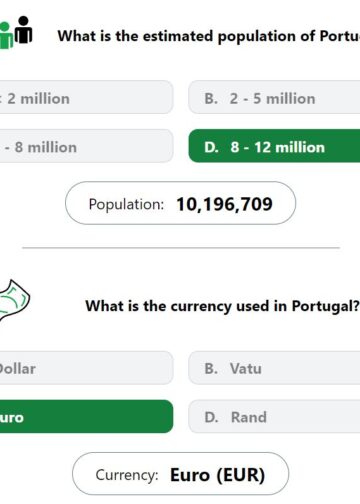Click the estimated population question text
This screenshot has height=504, width=360.
[209, 36]
